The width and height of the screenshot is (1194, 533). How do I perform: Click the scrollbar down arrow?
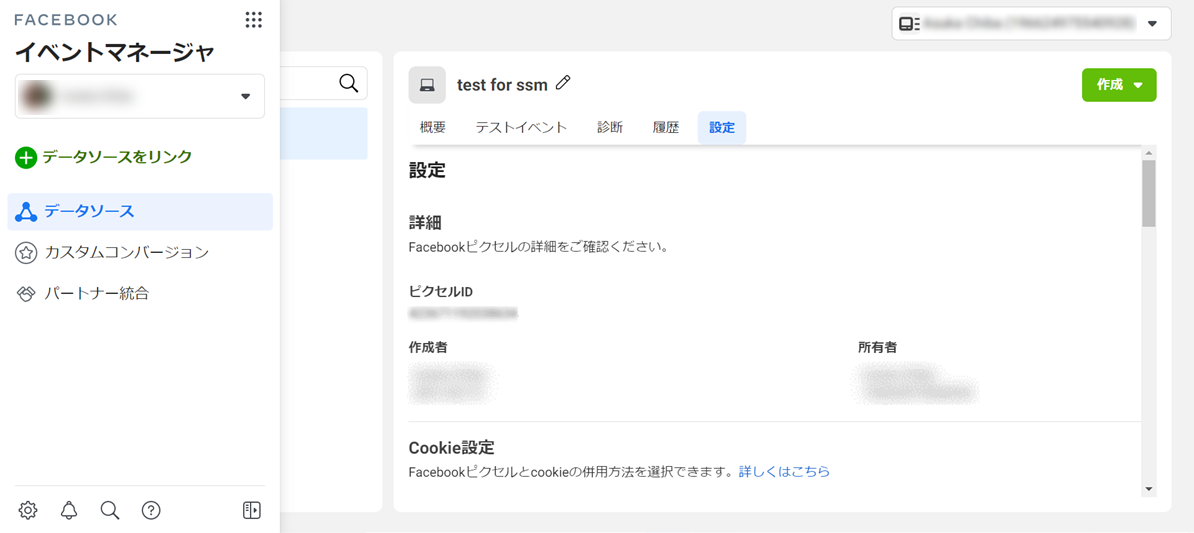pyautogui.click(x=1149, y=489)
